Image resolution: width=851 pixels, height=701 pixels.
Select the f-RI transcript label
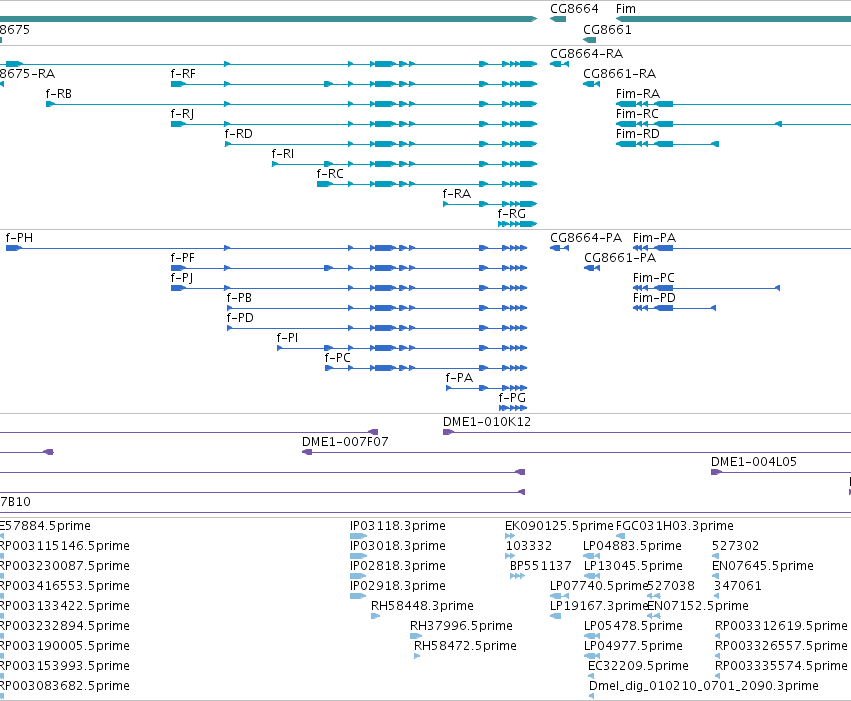click(282, 154)
